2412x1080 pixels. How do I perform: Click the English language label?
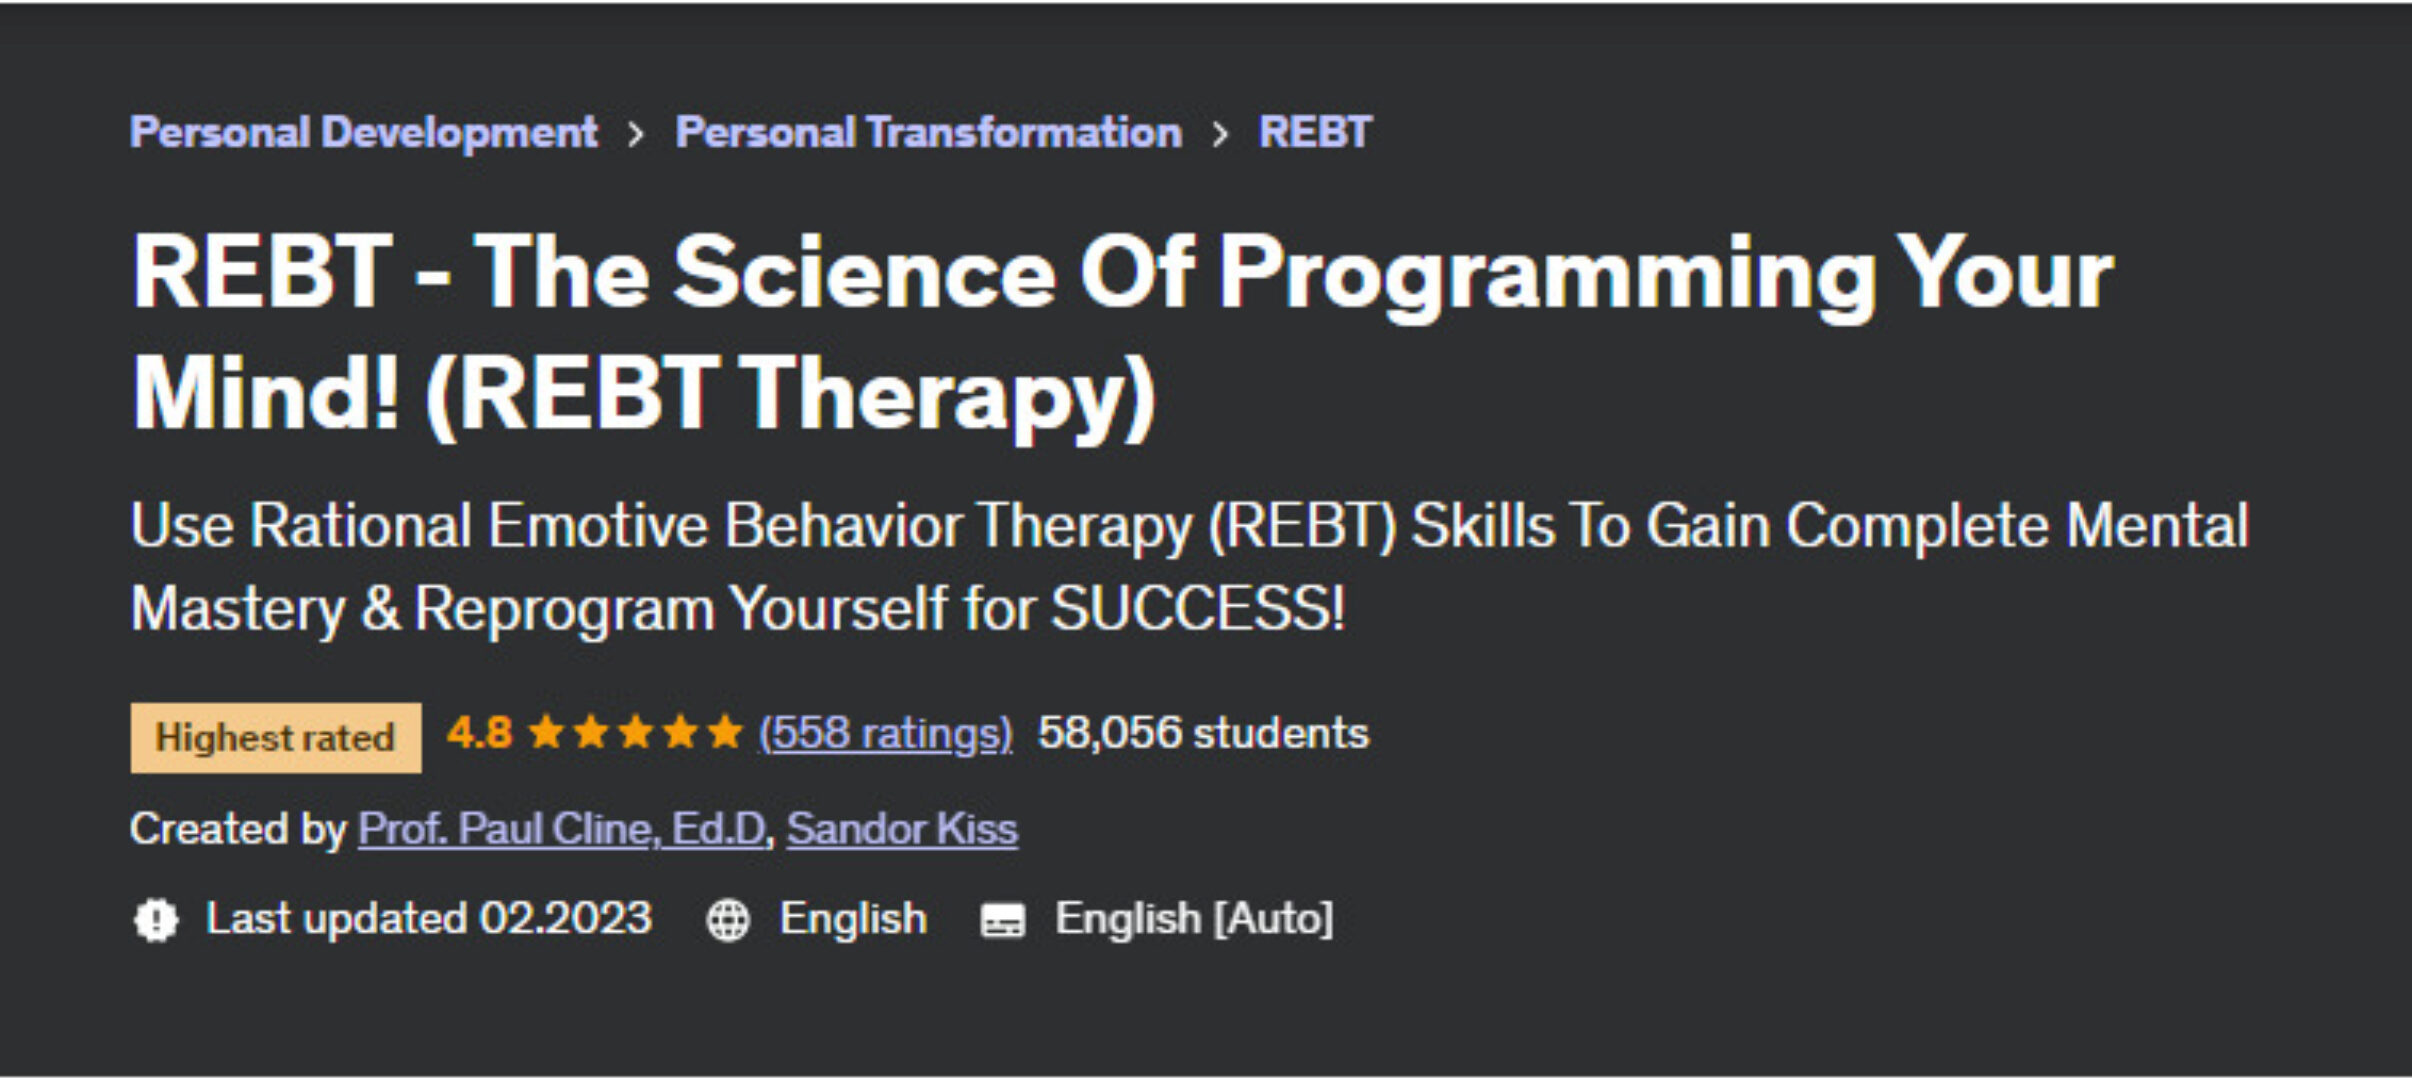852,918
